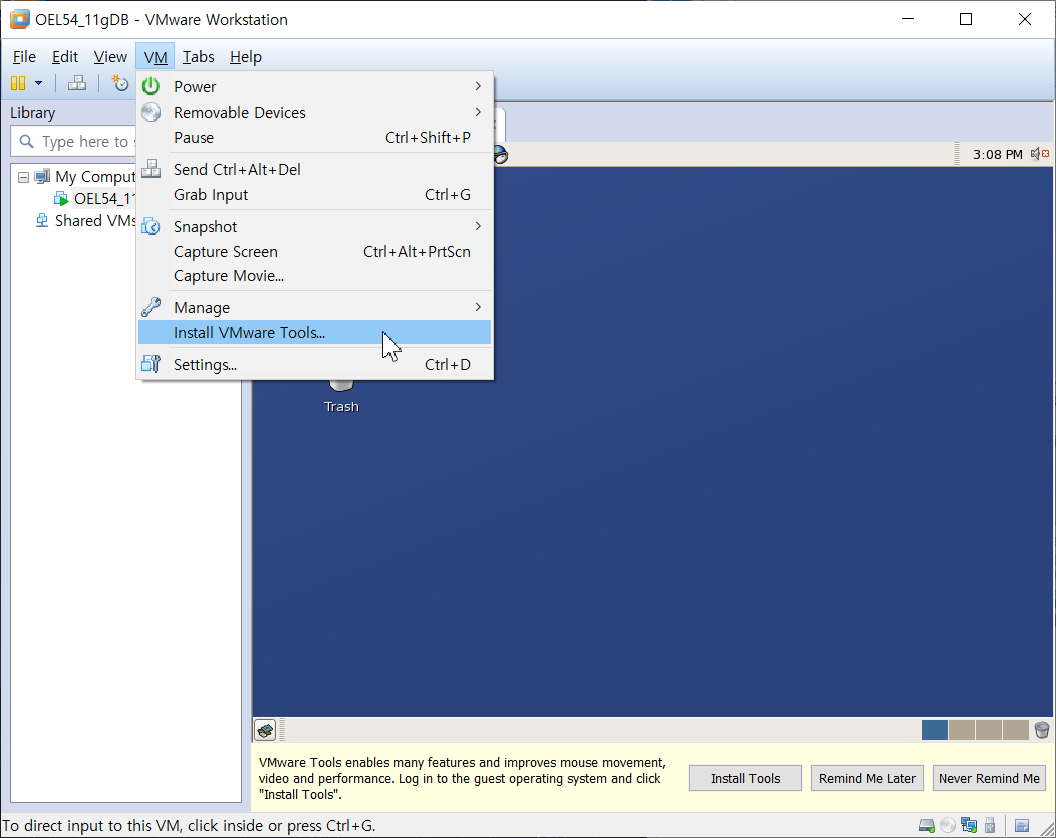Select Install VMware Tools... menu entry

click(315, 332)
